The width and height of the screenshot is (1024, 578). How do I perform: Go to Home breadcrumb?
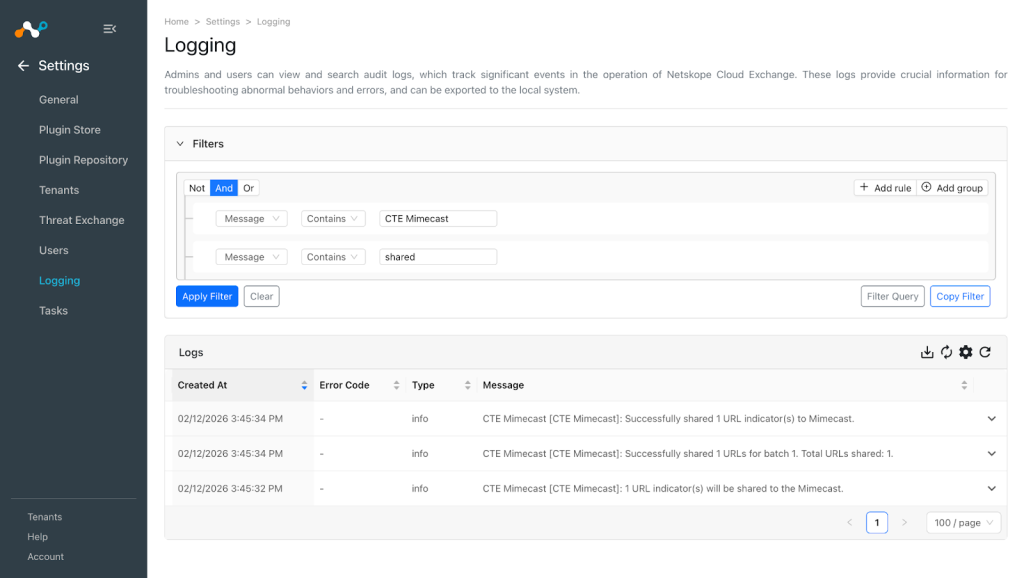pos(176,22)
